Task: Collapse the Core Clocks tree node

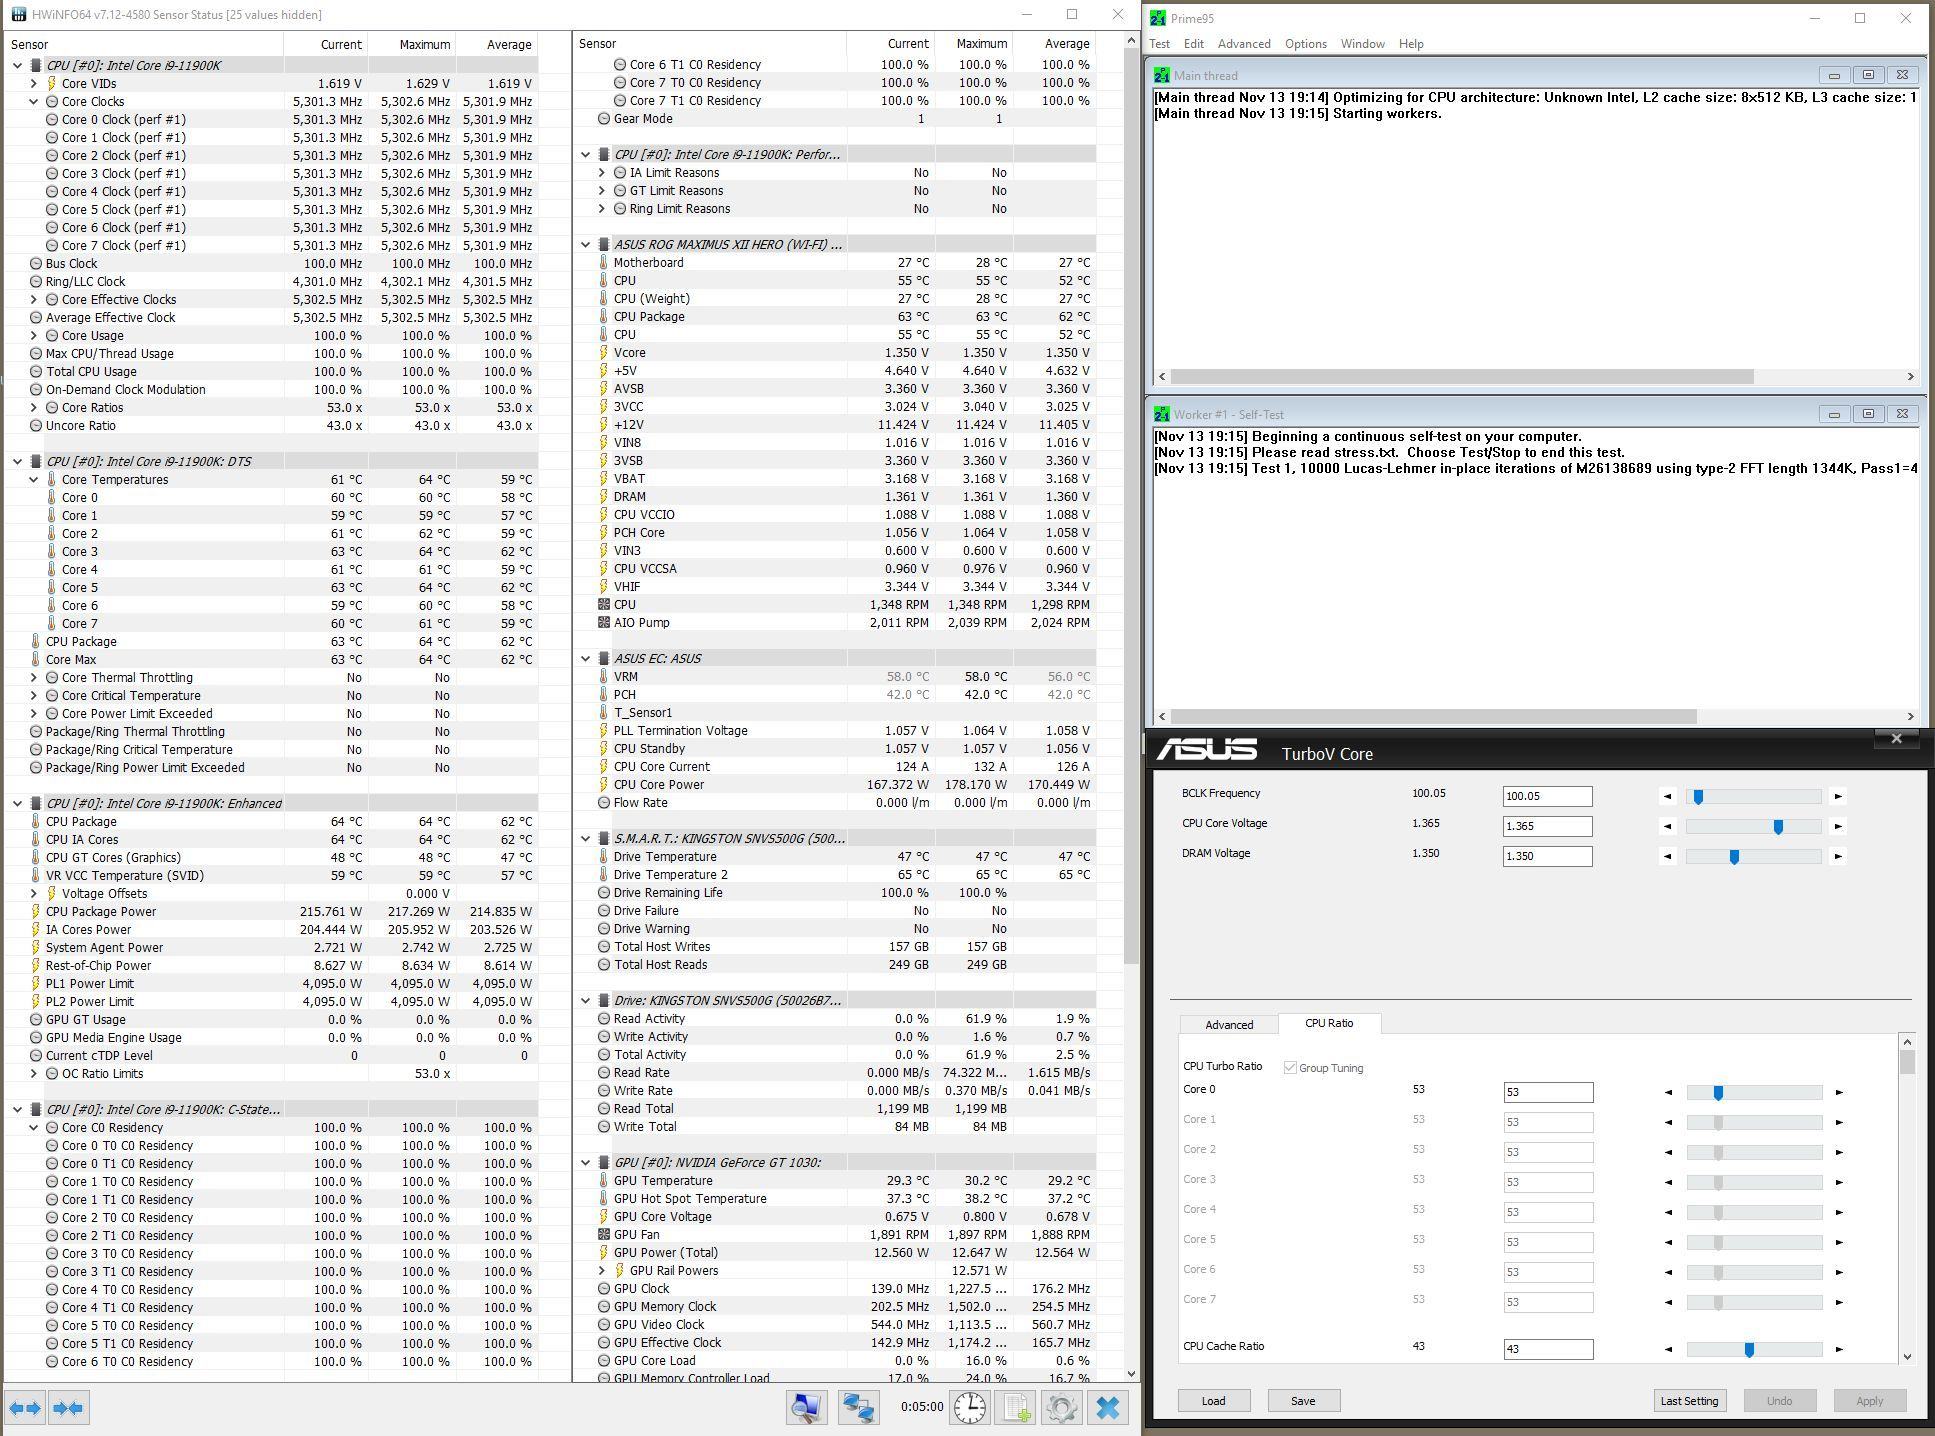Action: coord(34,102)
